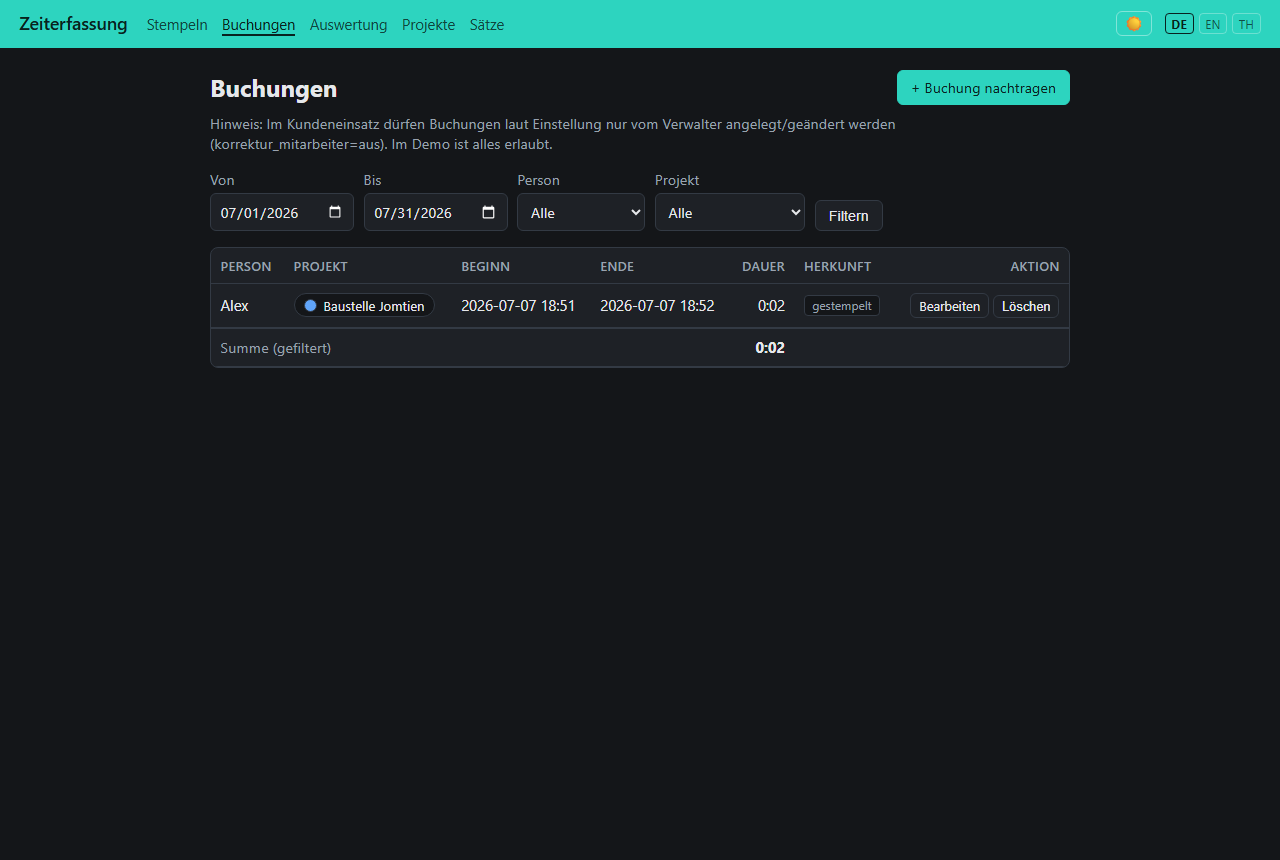Screen dimensions: 1280x860
Task: Click the blue dot on the Baustelle Jomtien chip
Action: (x=310, y=306)
